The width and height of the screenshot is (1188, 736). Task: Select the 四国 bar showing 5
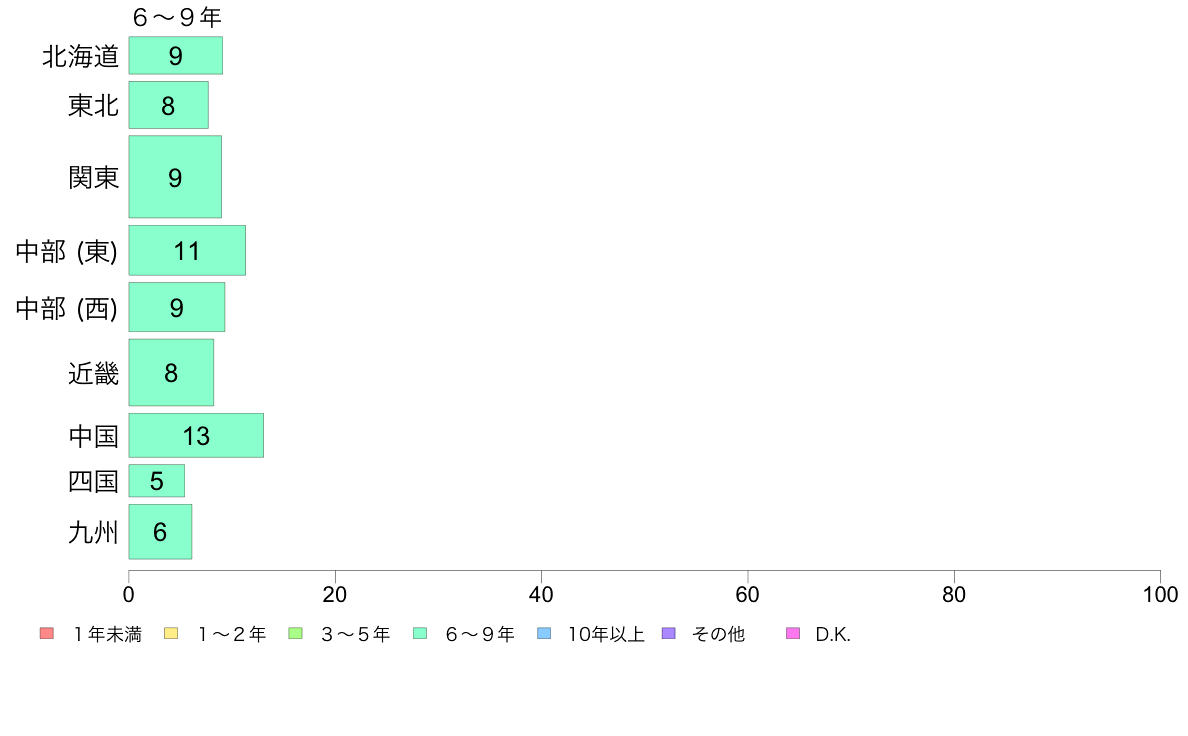click(157, 481)
